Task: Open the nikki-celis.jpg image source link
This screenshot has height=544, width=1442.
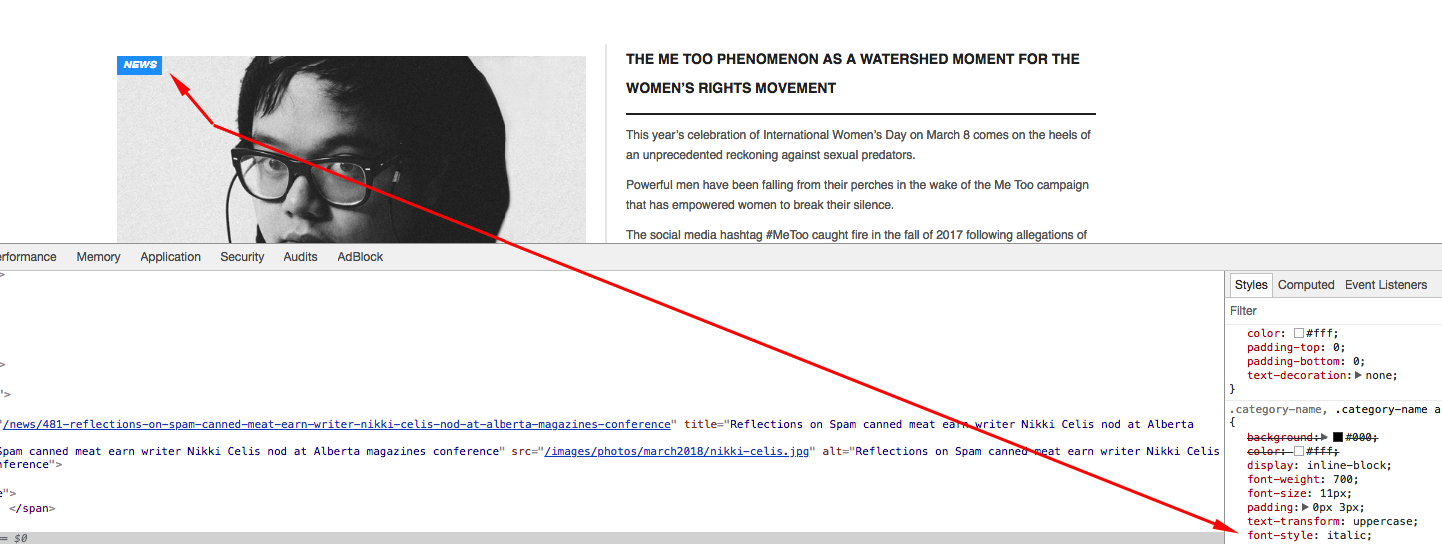Action: pyautogui.click(x=680, y=451)
